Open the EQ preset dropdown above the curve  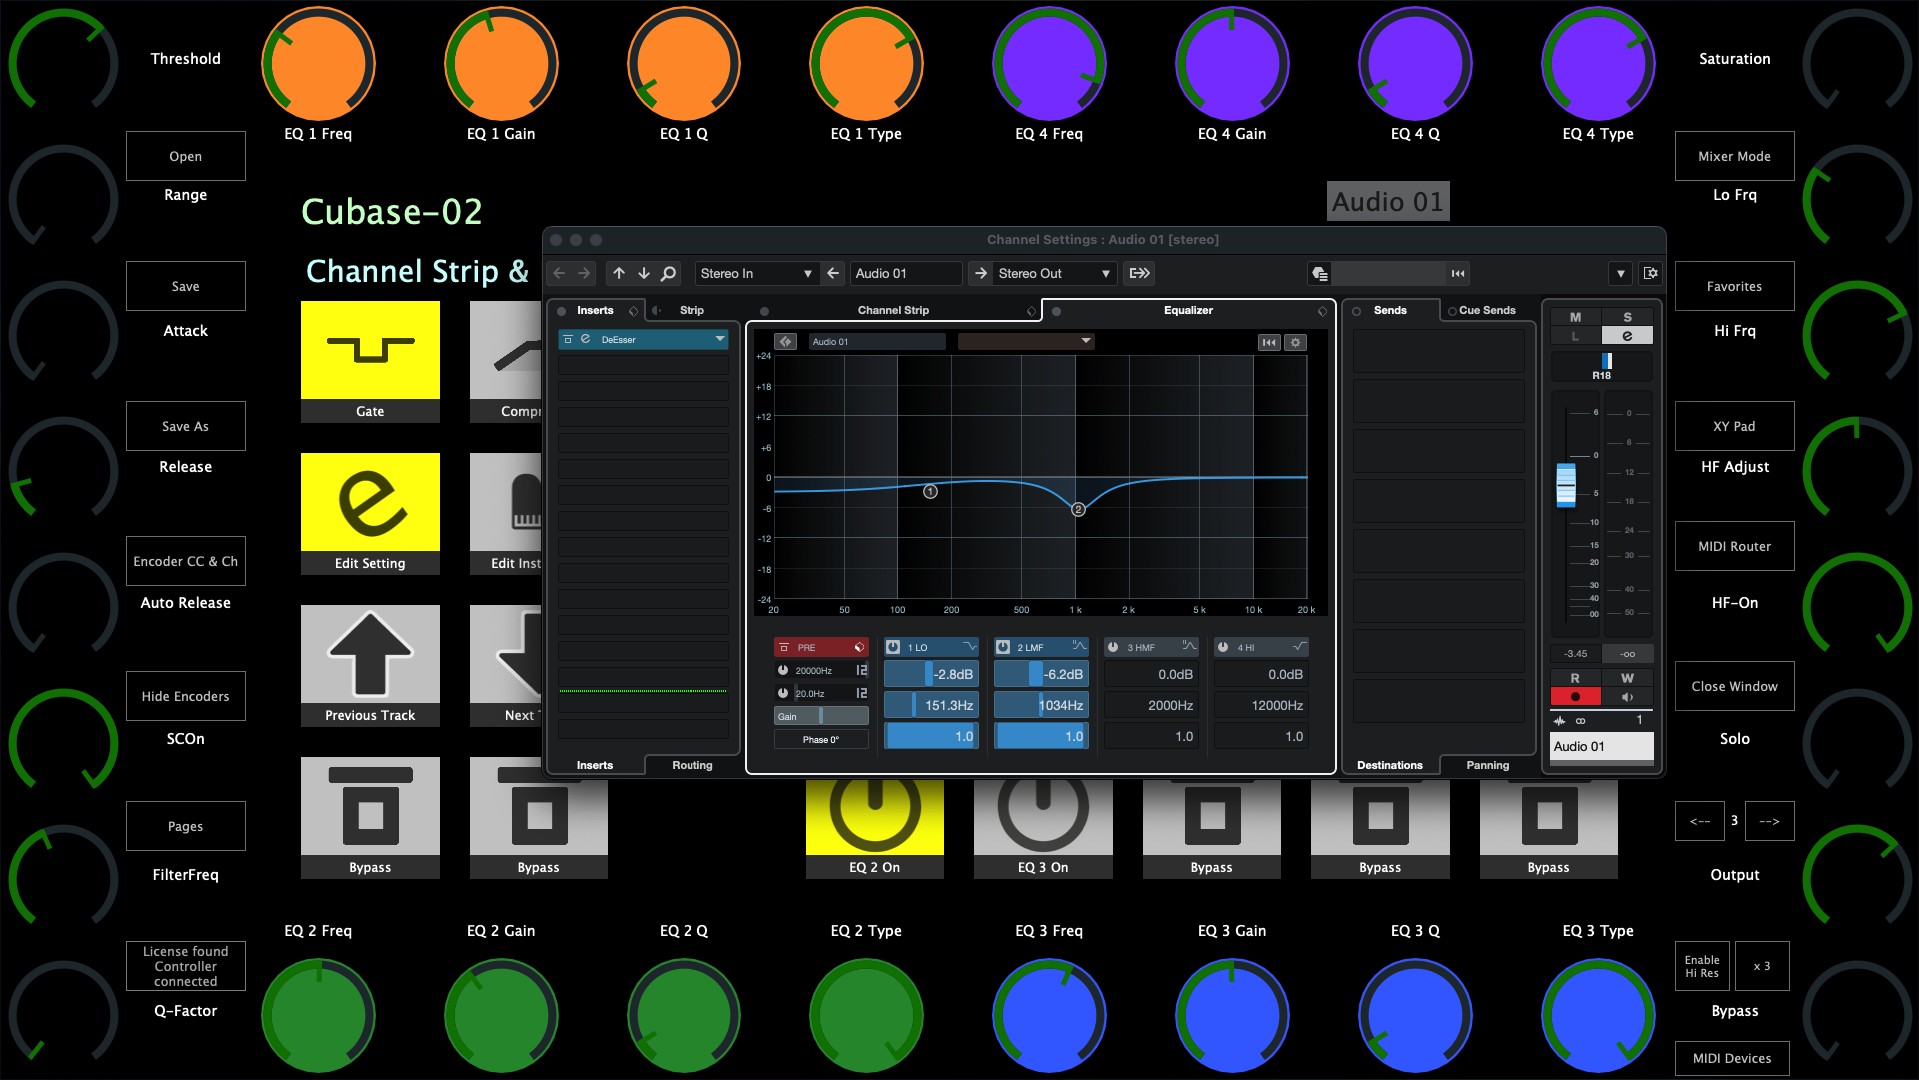[1026, 342]
